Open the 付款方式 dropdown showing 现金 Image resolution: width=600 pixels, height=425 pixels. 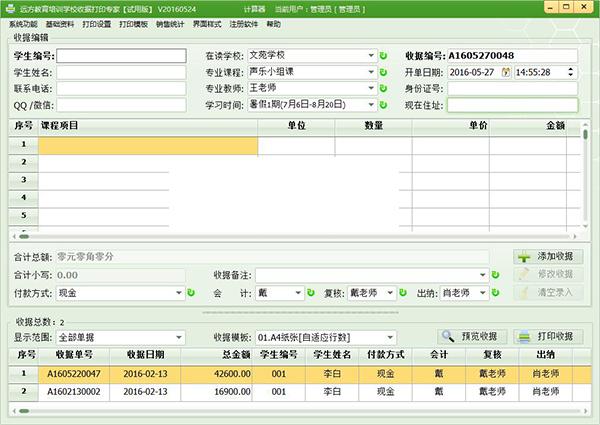coord(179,293)
